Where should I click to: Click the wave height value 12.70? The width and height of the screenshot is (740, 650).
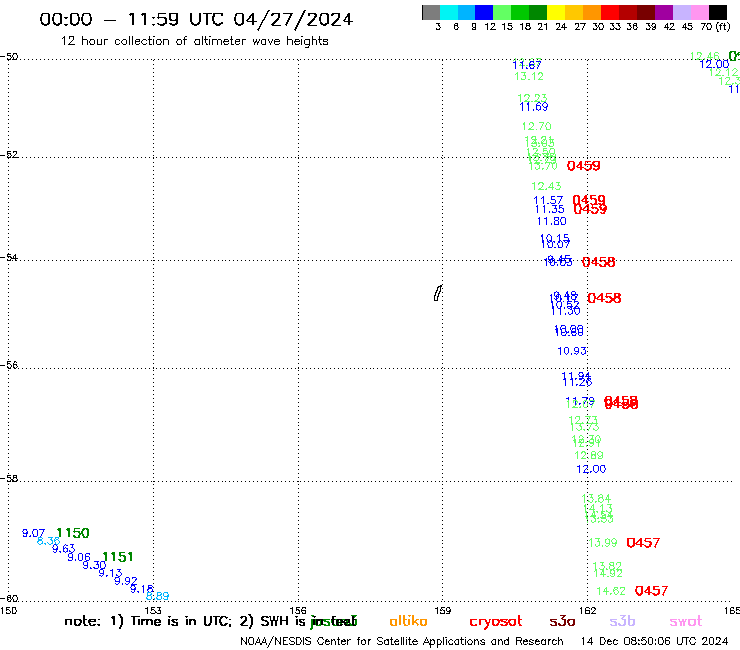click(x=536, y=127)
